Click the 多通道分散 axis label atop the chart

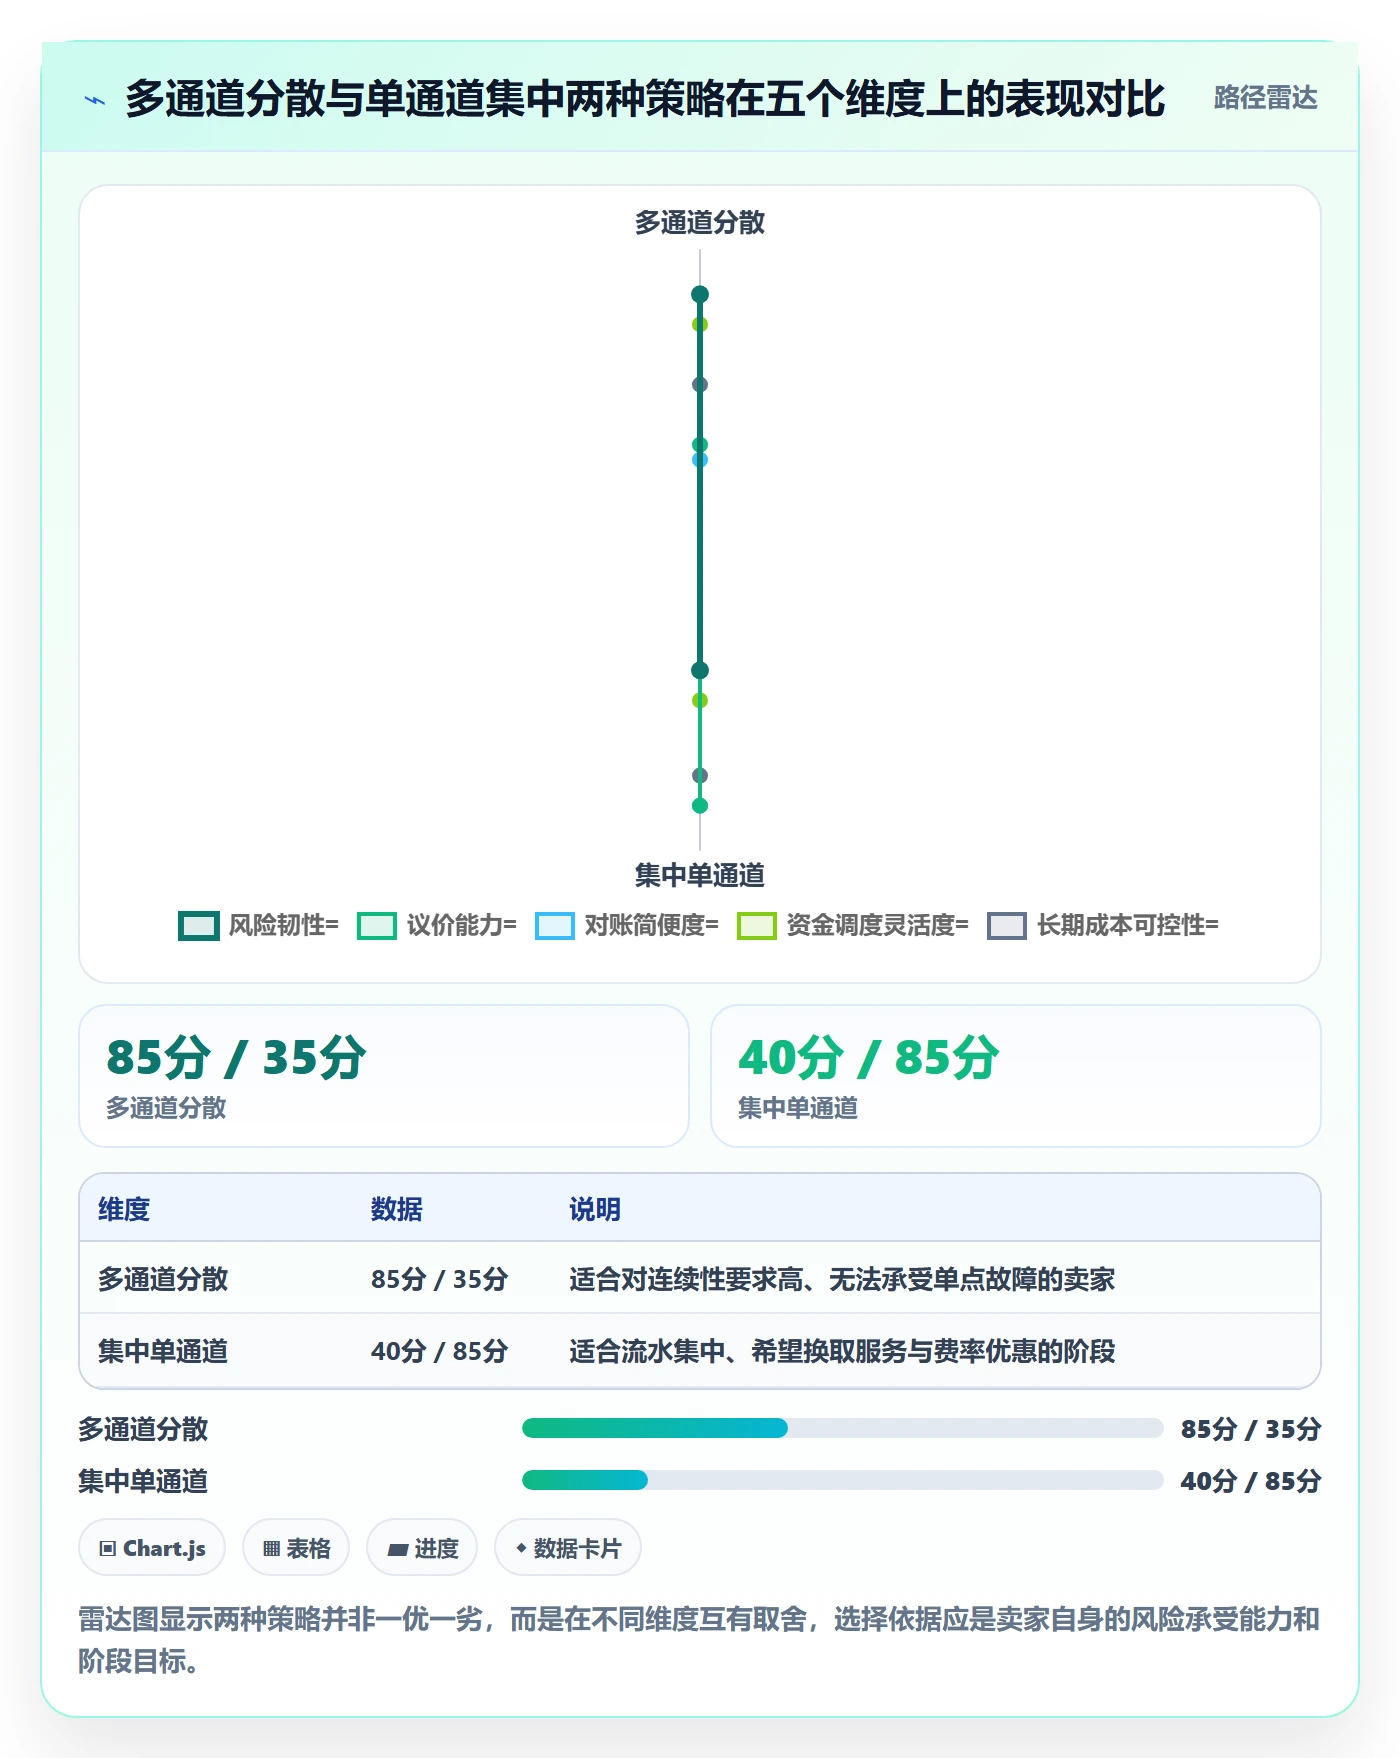(700, 223)
